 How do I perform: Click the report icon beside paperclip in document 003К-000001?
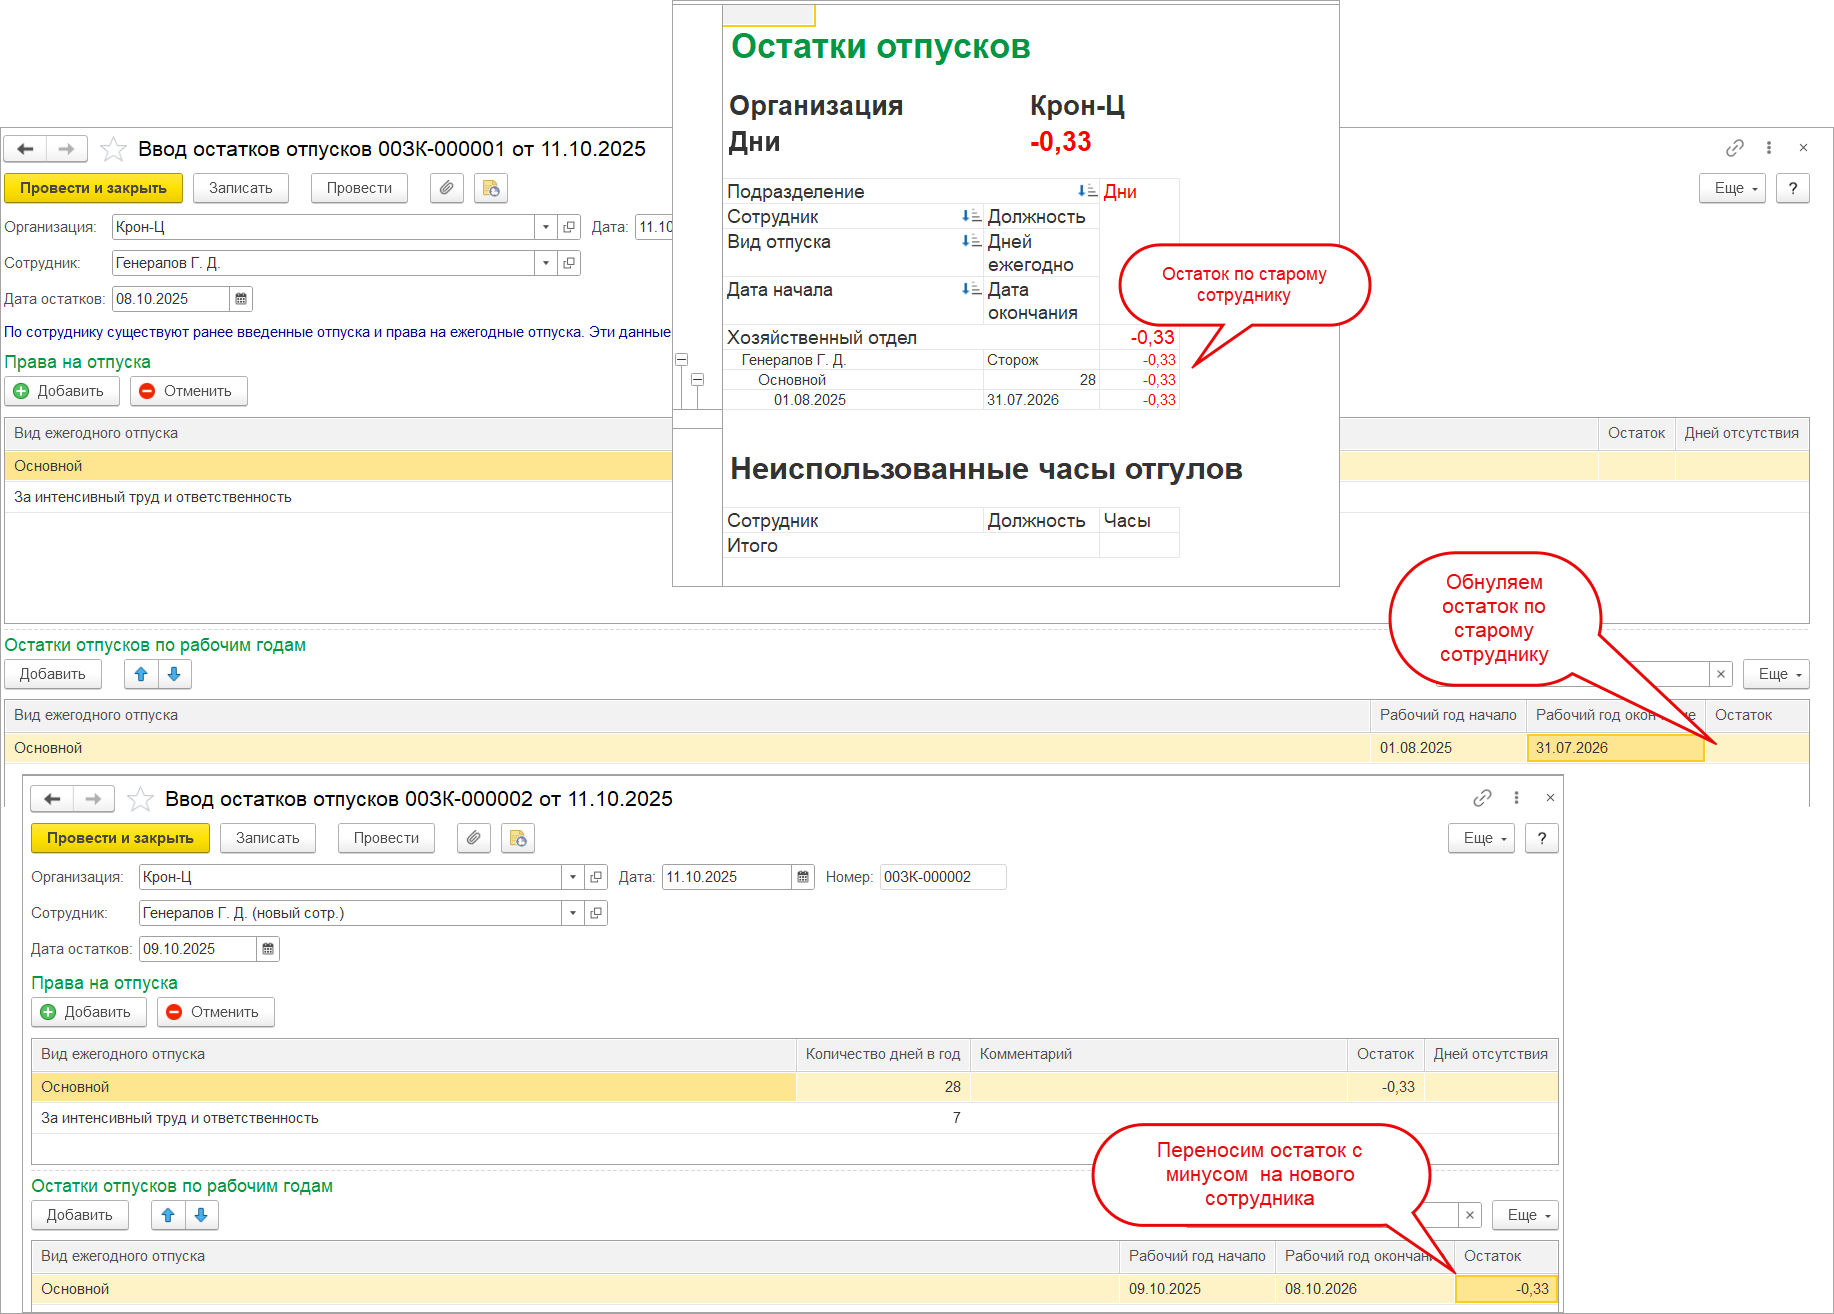coord(491,188)
